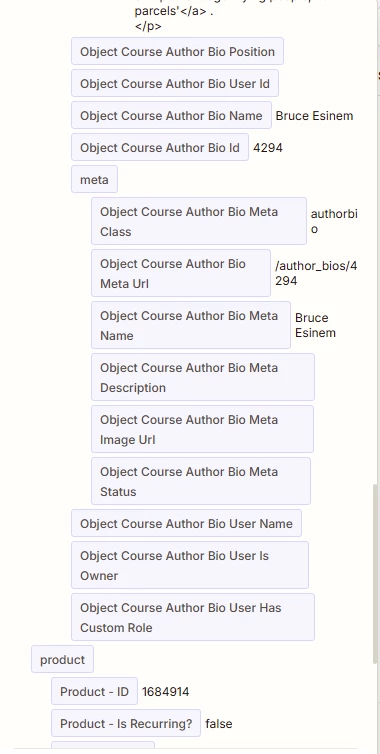
Task: Choose Object Course Author Bio Meta Url
Action: pyautogui.click(x=181, y=273)
